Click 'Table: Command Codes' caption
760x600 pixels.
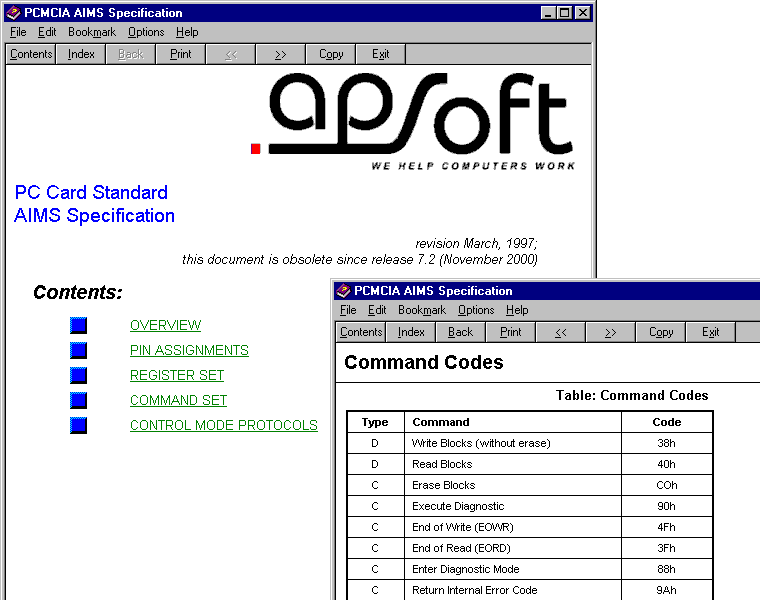pos(632,395)
